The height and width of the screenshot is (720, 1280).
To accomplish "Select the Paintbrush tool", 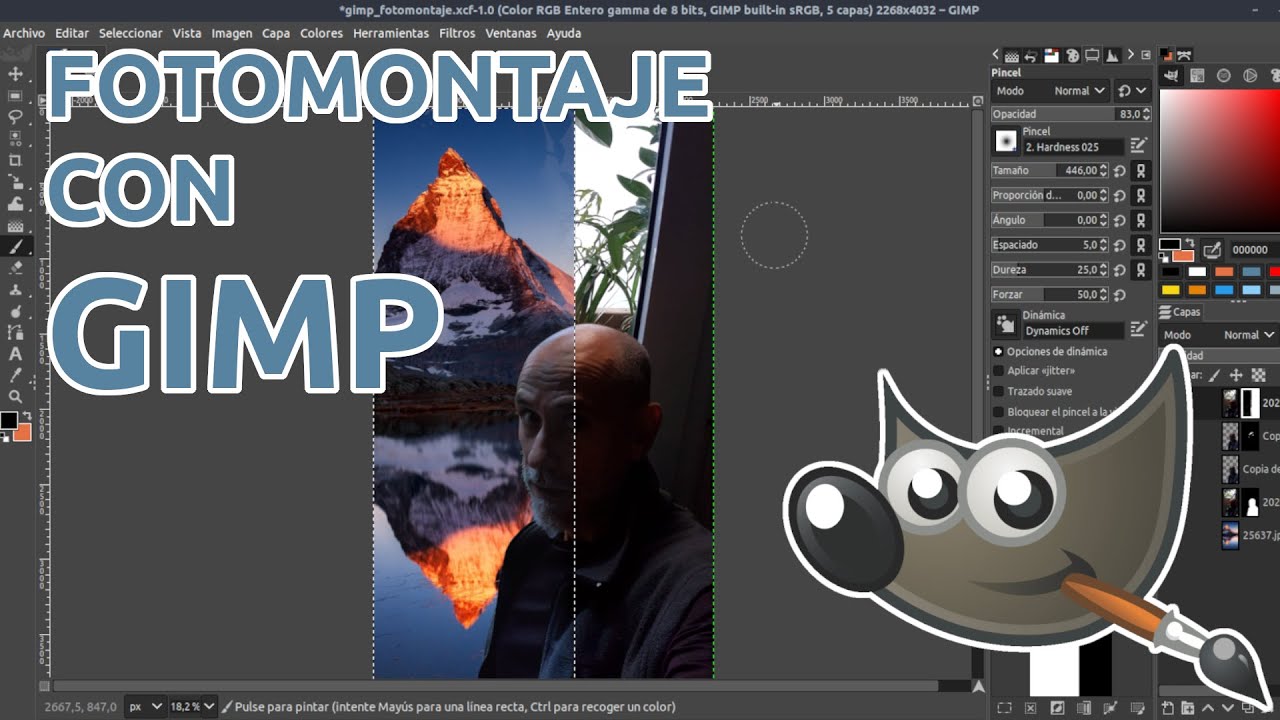I will (15, 246).
